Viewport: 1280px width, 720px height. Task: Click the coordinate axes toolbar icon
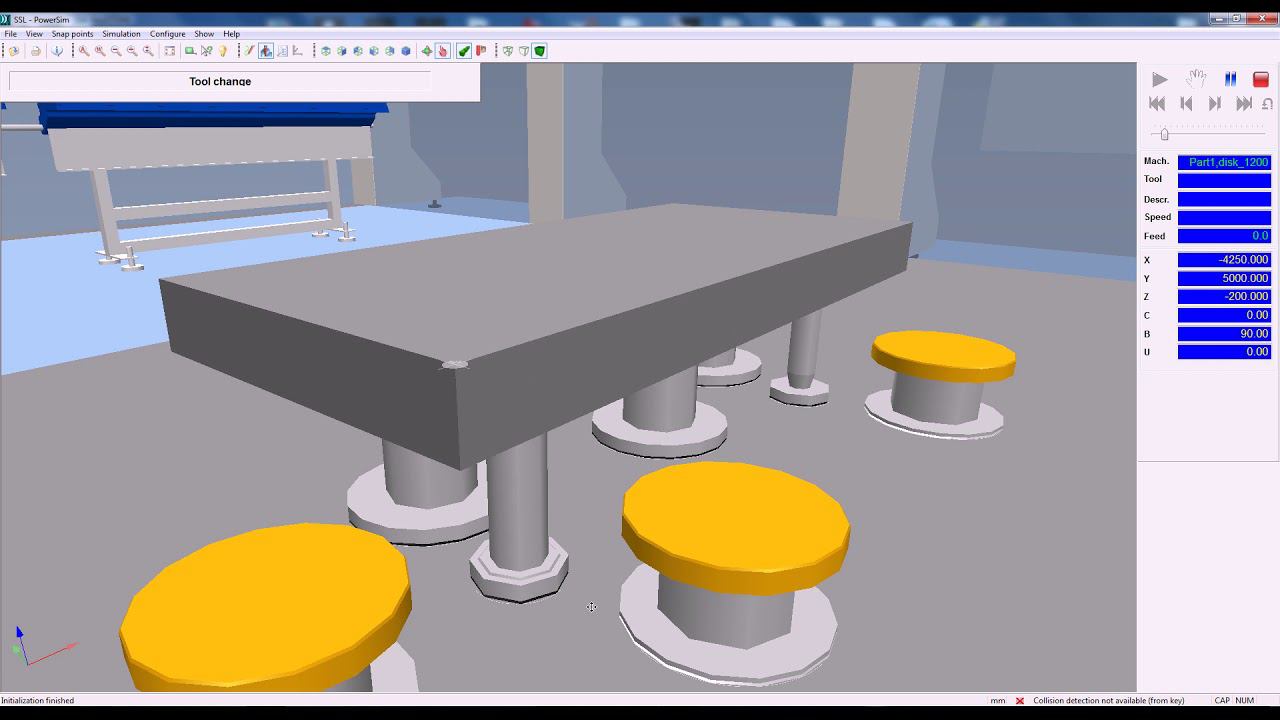297,51
